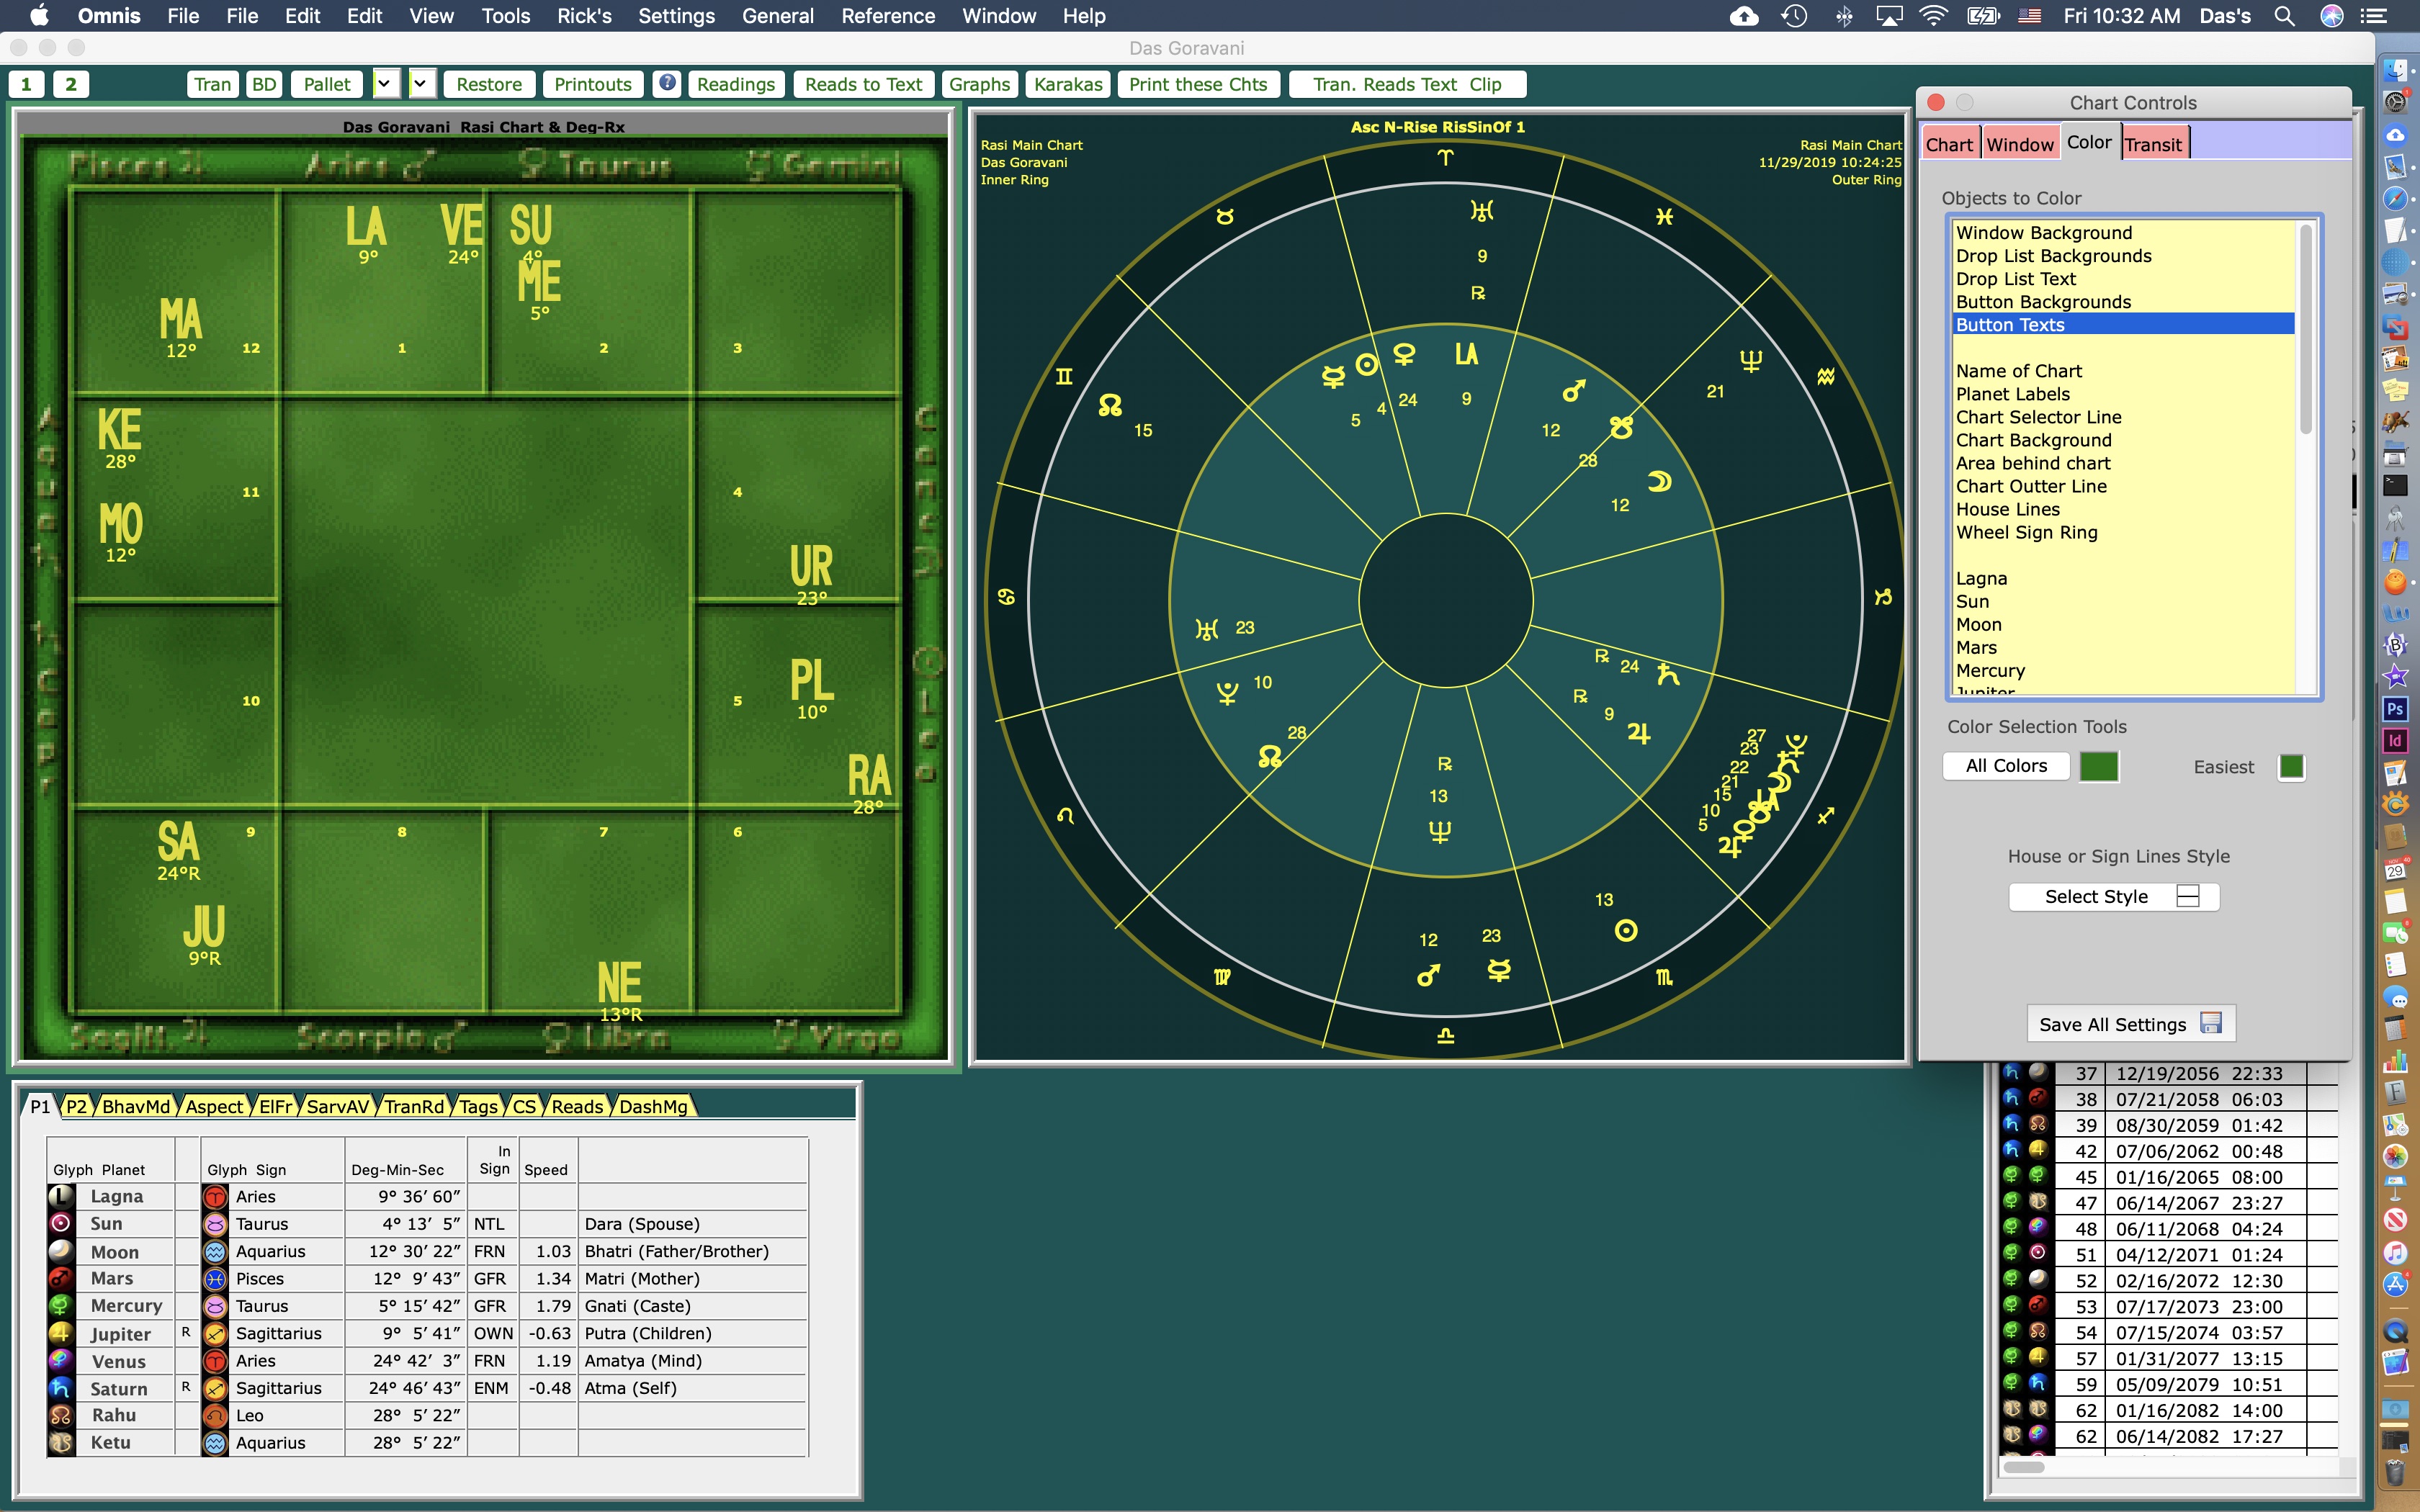Open the BhavMd tab in data panel
The height and width of the screenshot is (1512, 2420).
(x=136, y=1106)
